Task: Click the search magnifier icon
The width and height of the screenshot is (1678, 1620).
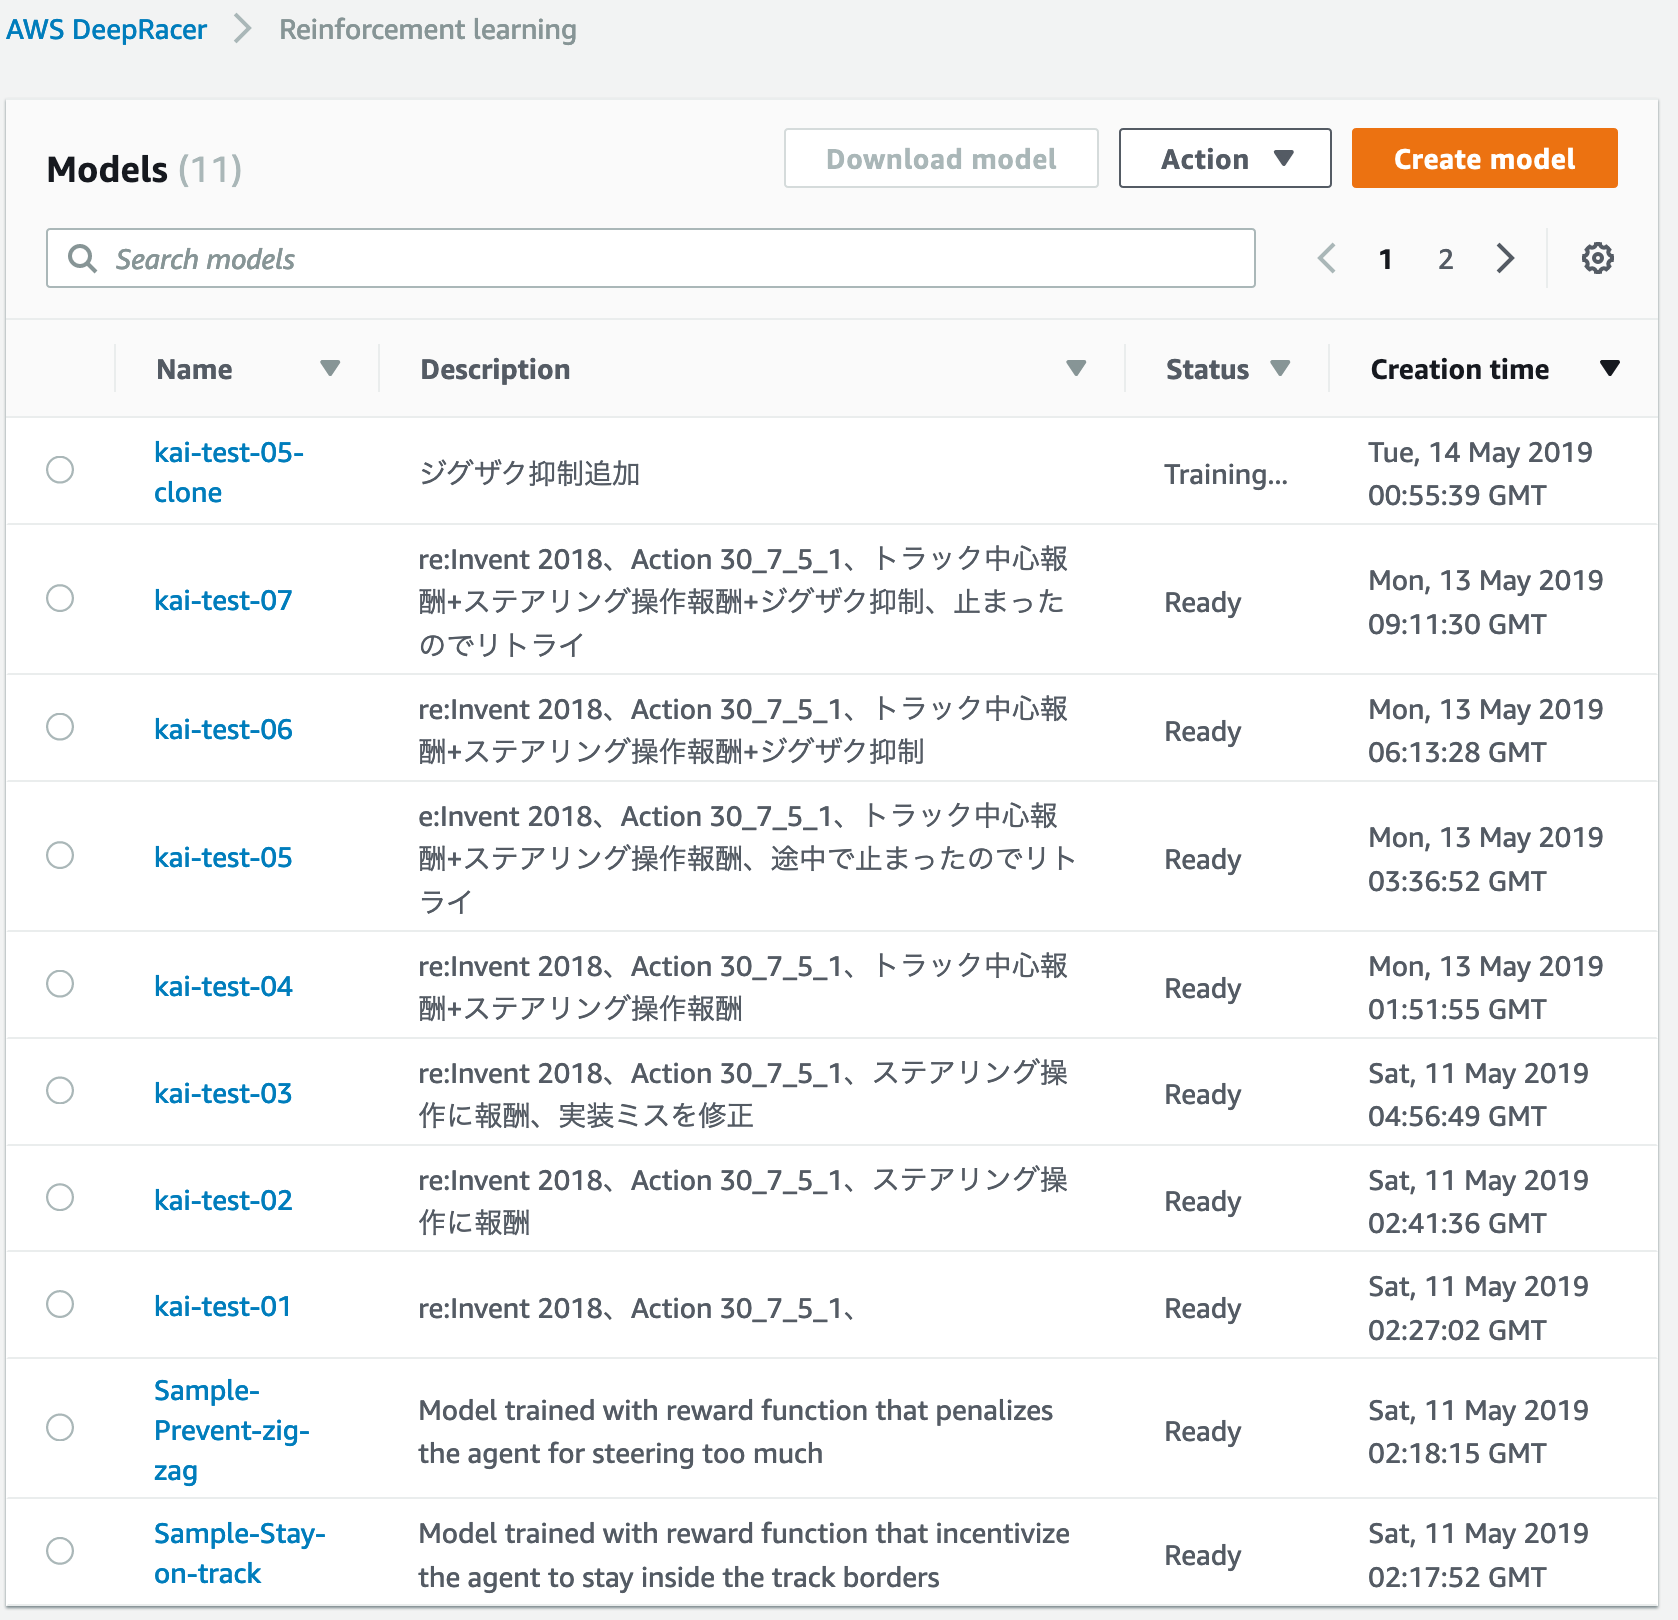Action: point(84,258)
